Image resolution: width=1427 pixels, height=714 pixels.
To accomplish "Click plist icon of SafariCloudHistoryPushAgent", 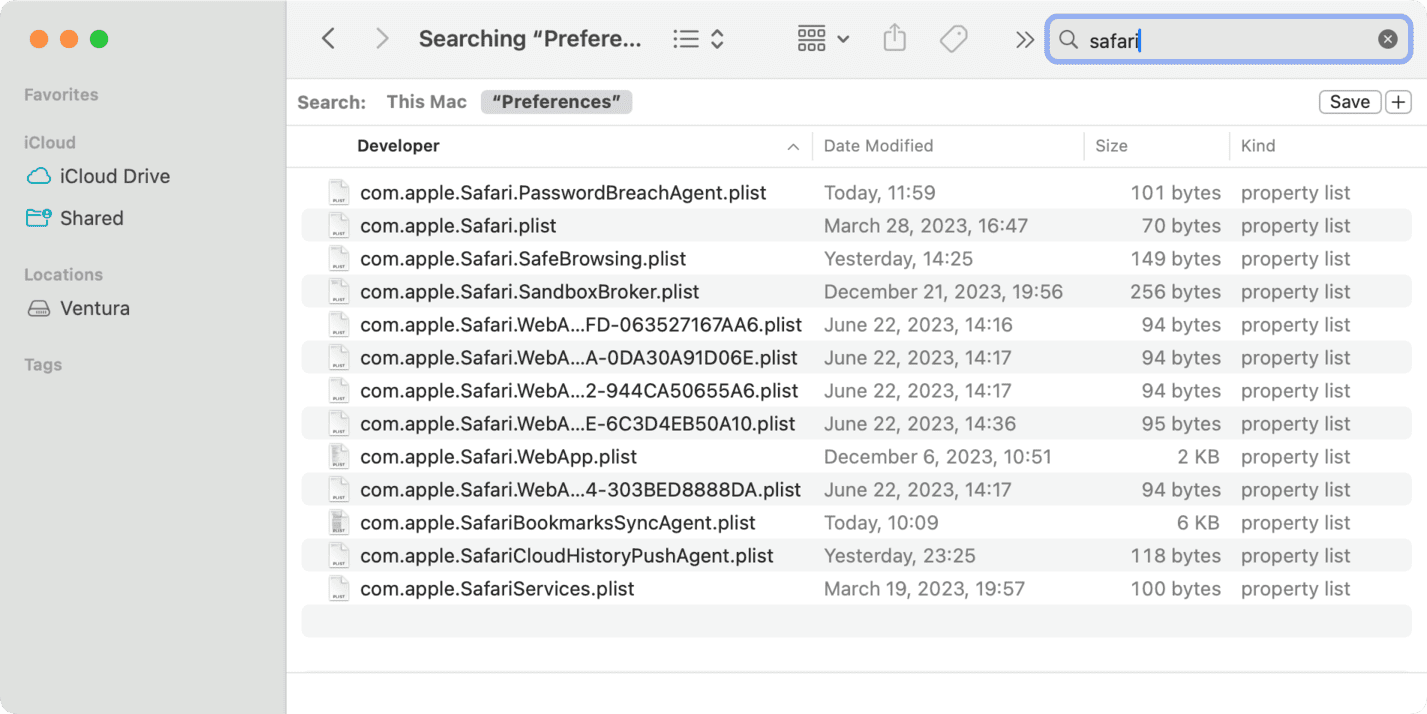I will 340,556.
